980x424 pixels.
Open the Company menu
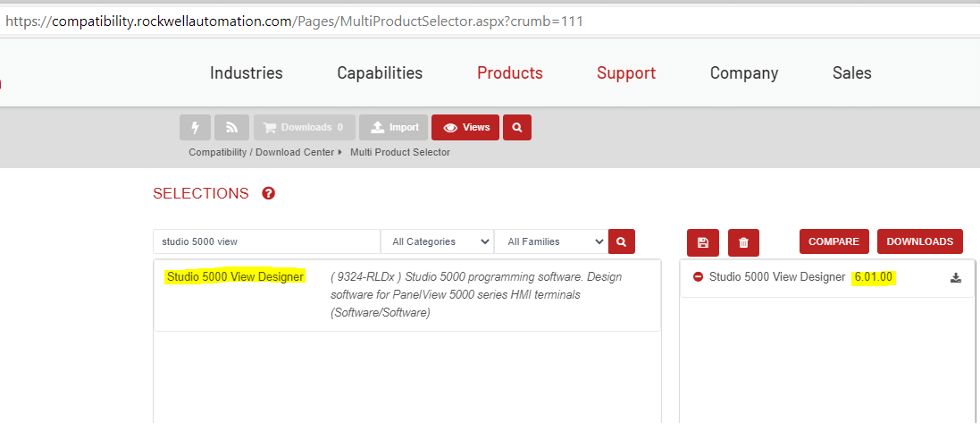click(744, 73)
